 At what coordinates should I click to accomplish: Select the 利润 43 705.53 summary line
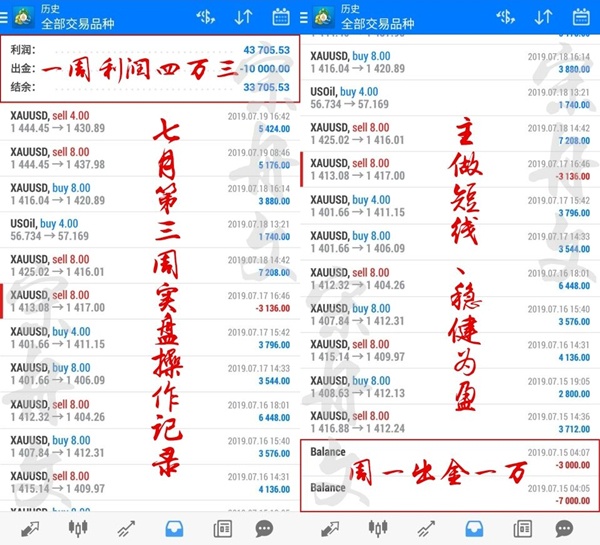click(150, 50)
